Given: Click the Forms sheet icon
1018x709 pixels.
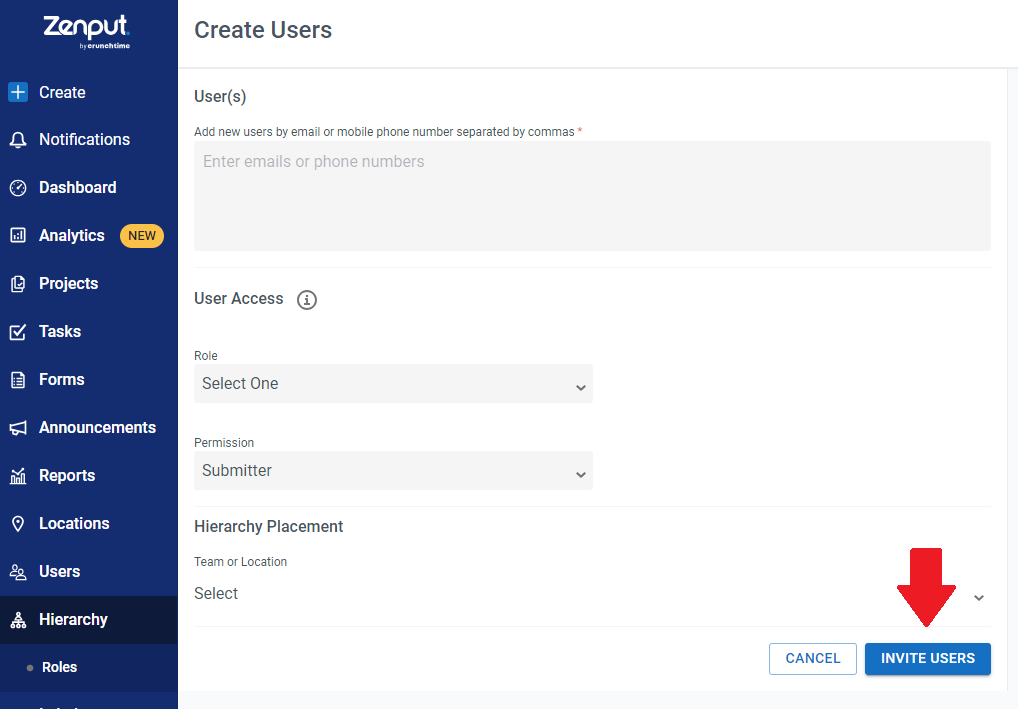Looking at the screenshot, I should [x=18, y=380].
